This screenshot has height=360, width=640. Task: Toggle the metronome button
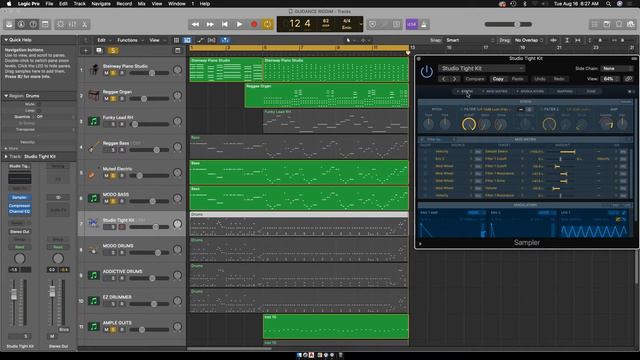click(x=424, y=24)
